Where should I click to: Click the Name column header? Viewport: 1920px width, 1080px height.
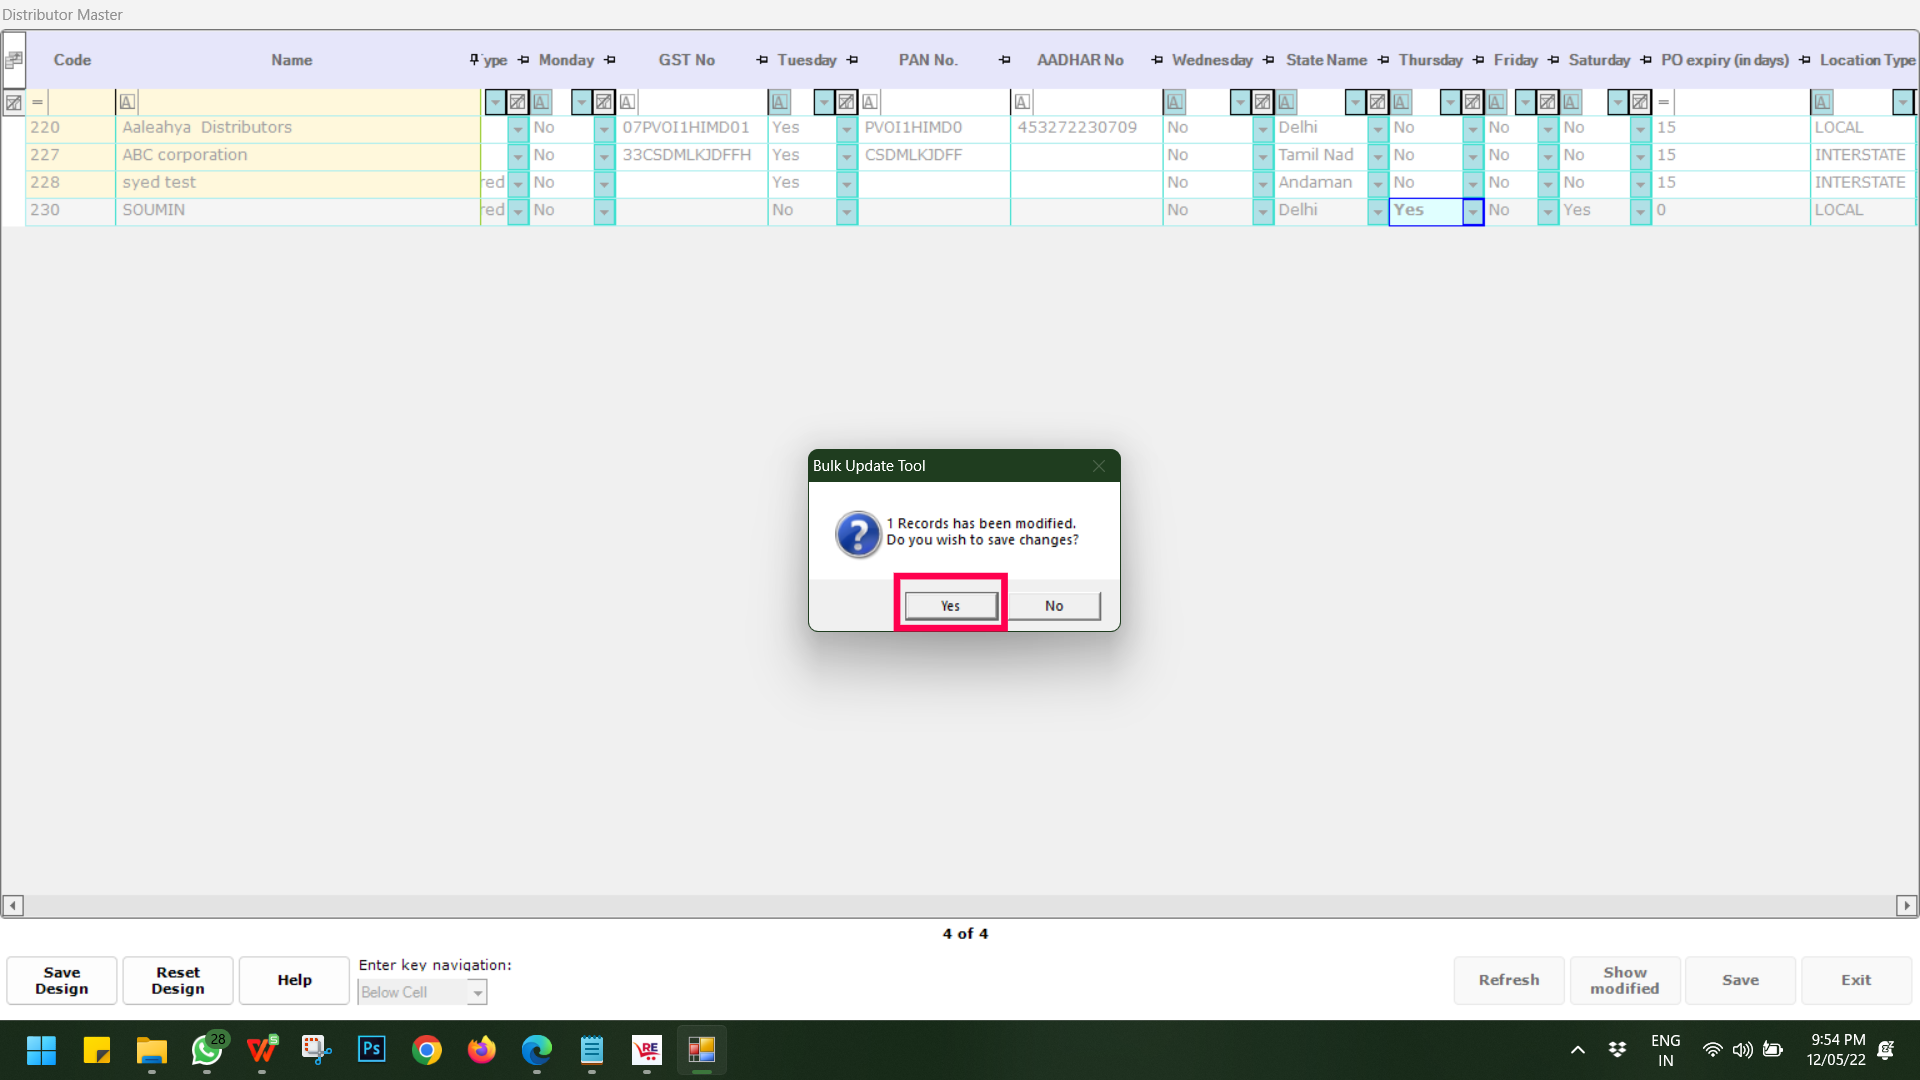pyautogui.click(x=291, y=60)
